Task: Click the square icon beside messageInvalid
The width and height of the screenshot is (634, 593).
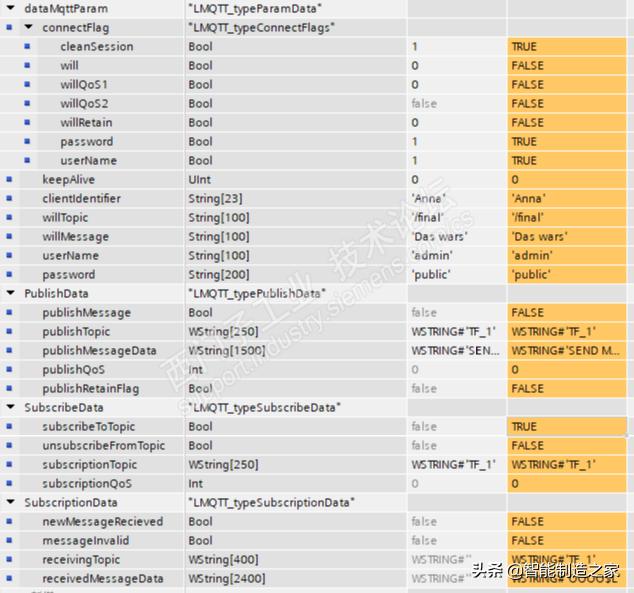Action: (x=9, y=540)
